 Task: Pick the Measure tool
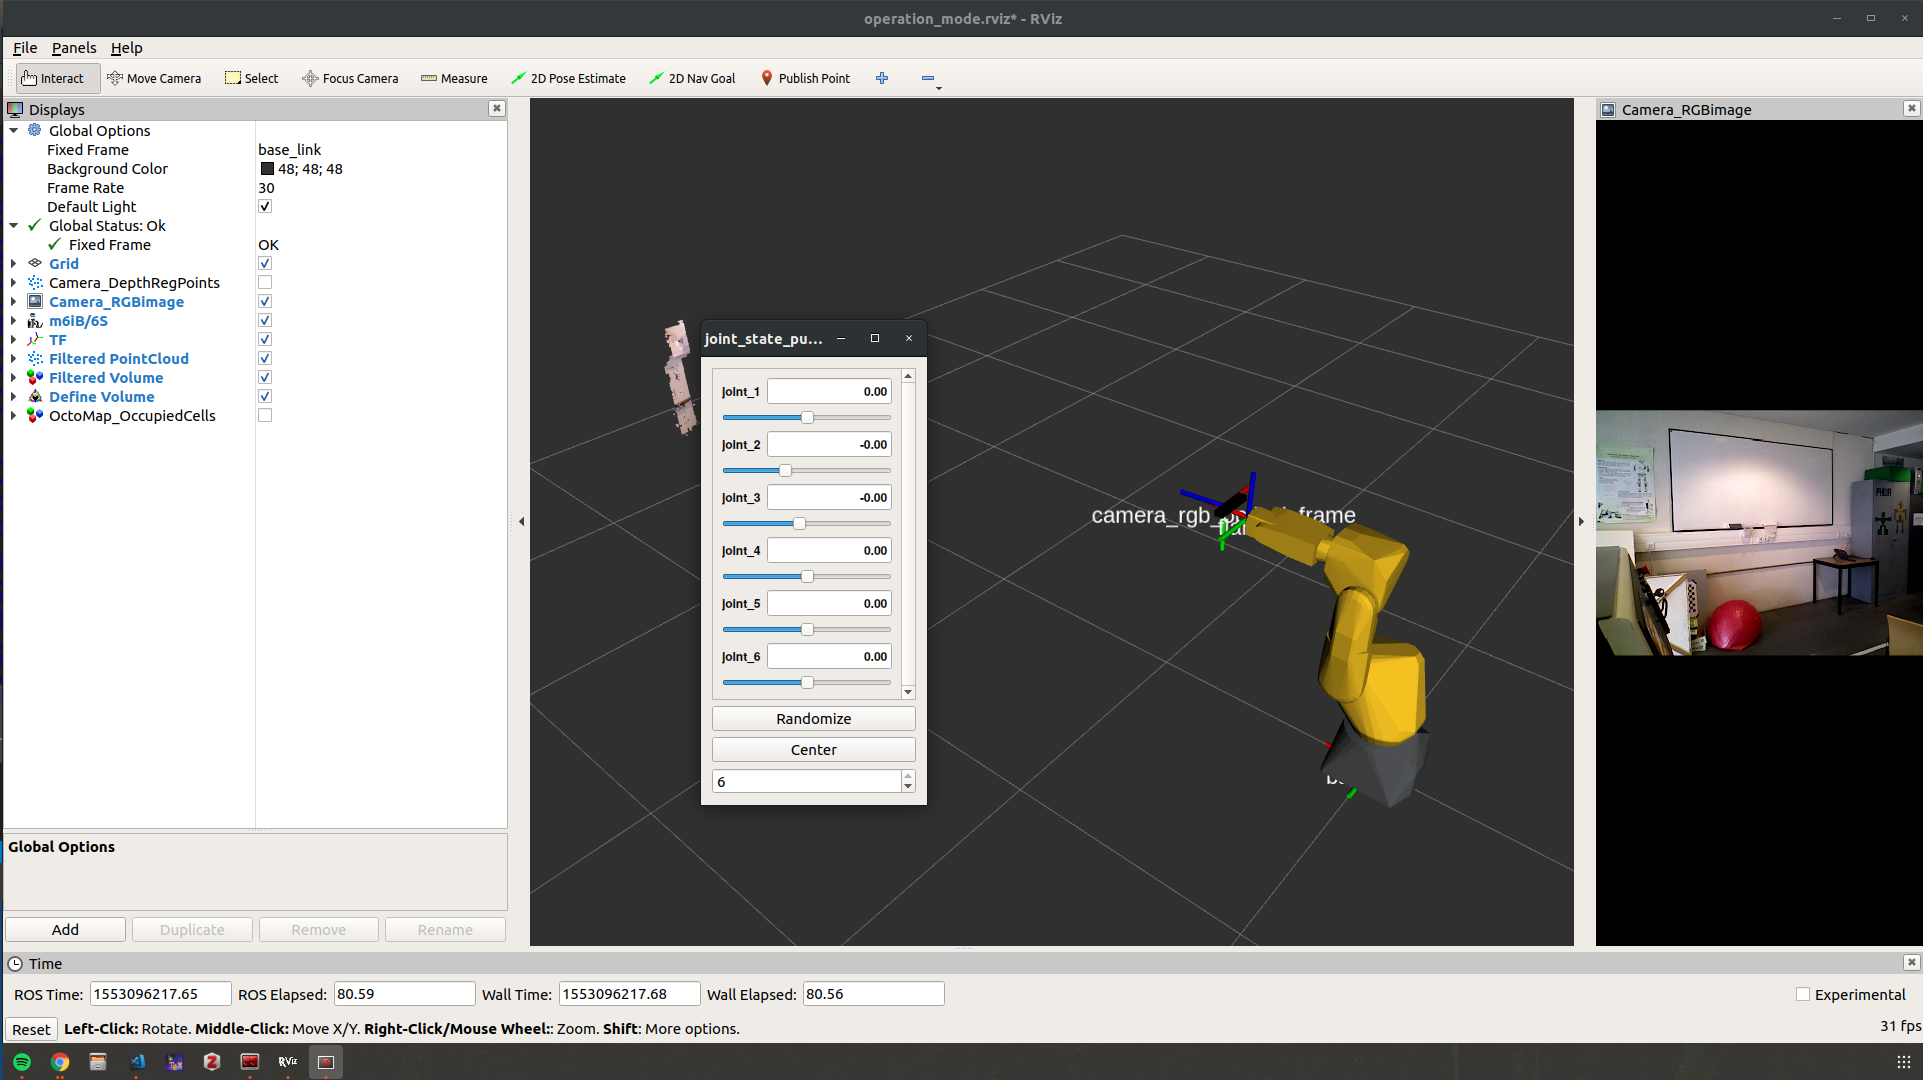pos(454,78)
